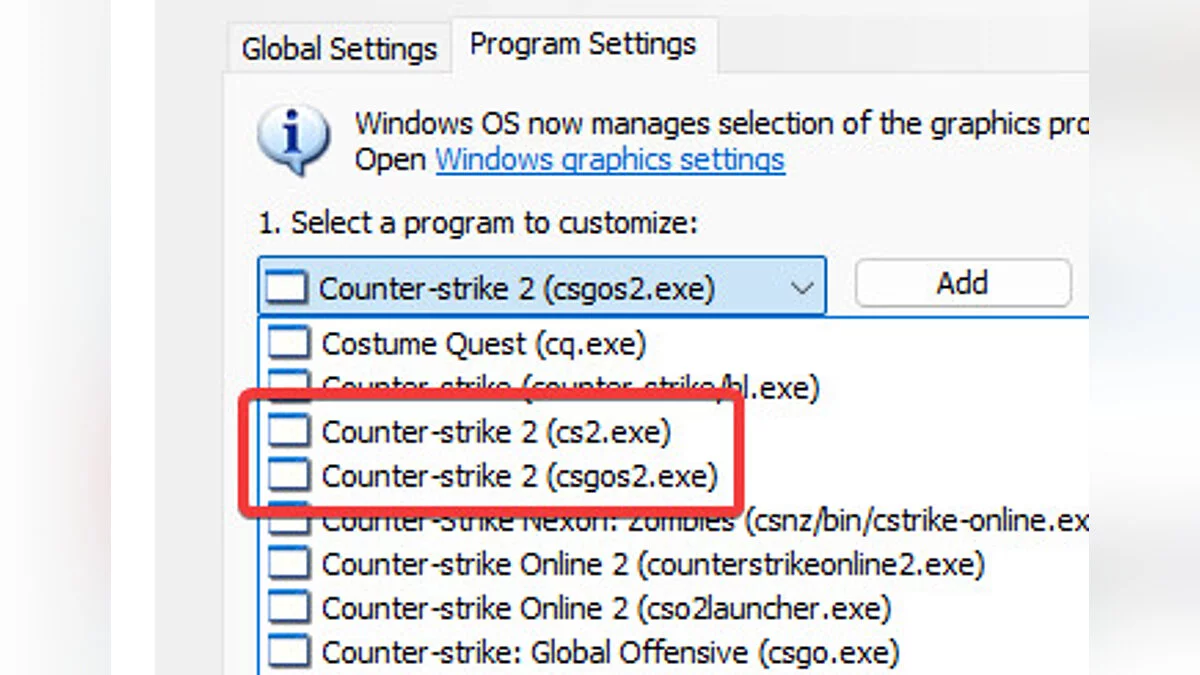Click the blue info speech-bubble icon
The width and height of the screenshot is (1200, 675).
294,141
